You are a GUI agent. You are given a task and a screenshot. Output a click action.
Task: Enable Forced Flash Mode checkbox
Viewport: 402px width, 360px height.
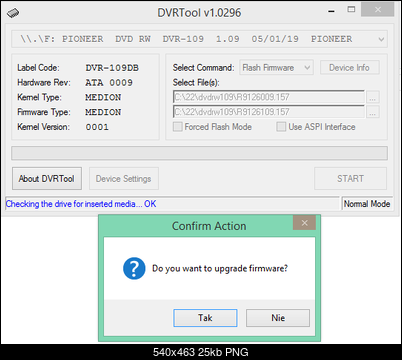coord(178,127)
